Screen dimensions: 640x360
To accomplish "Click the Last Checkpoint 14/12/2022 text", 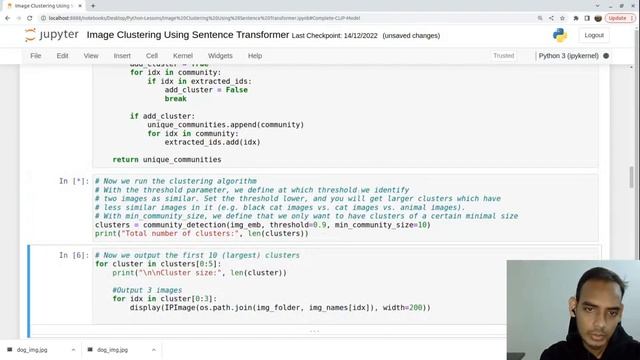I will point(334,36).
